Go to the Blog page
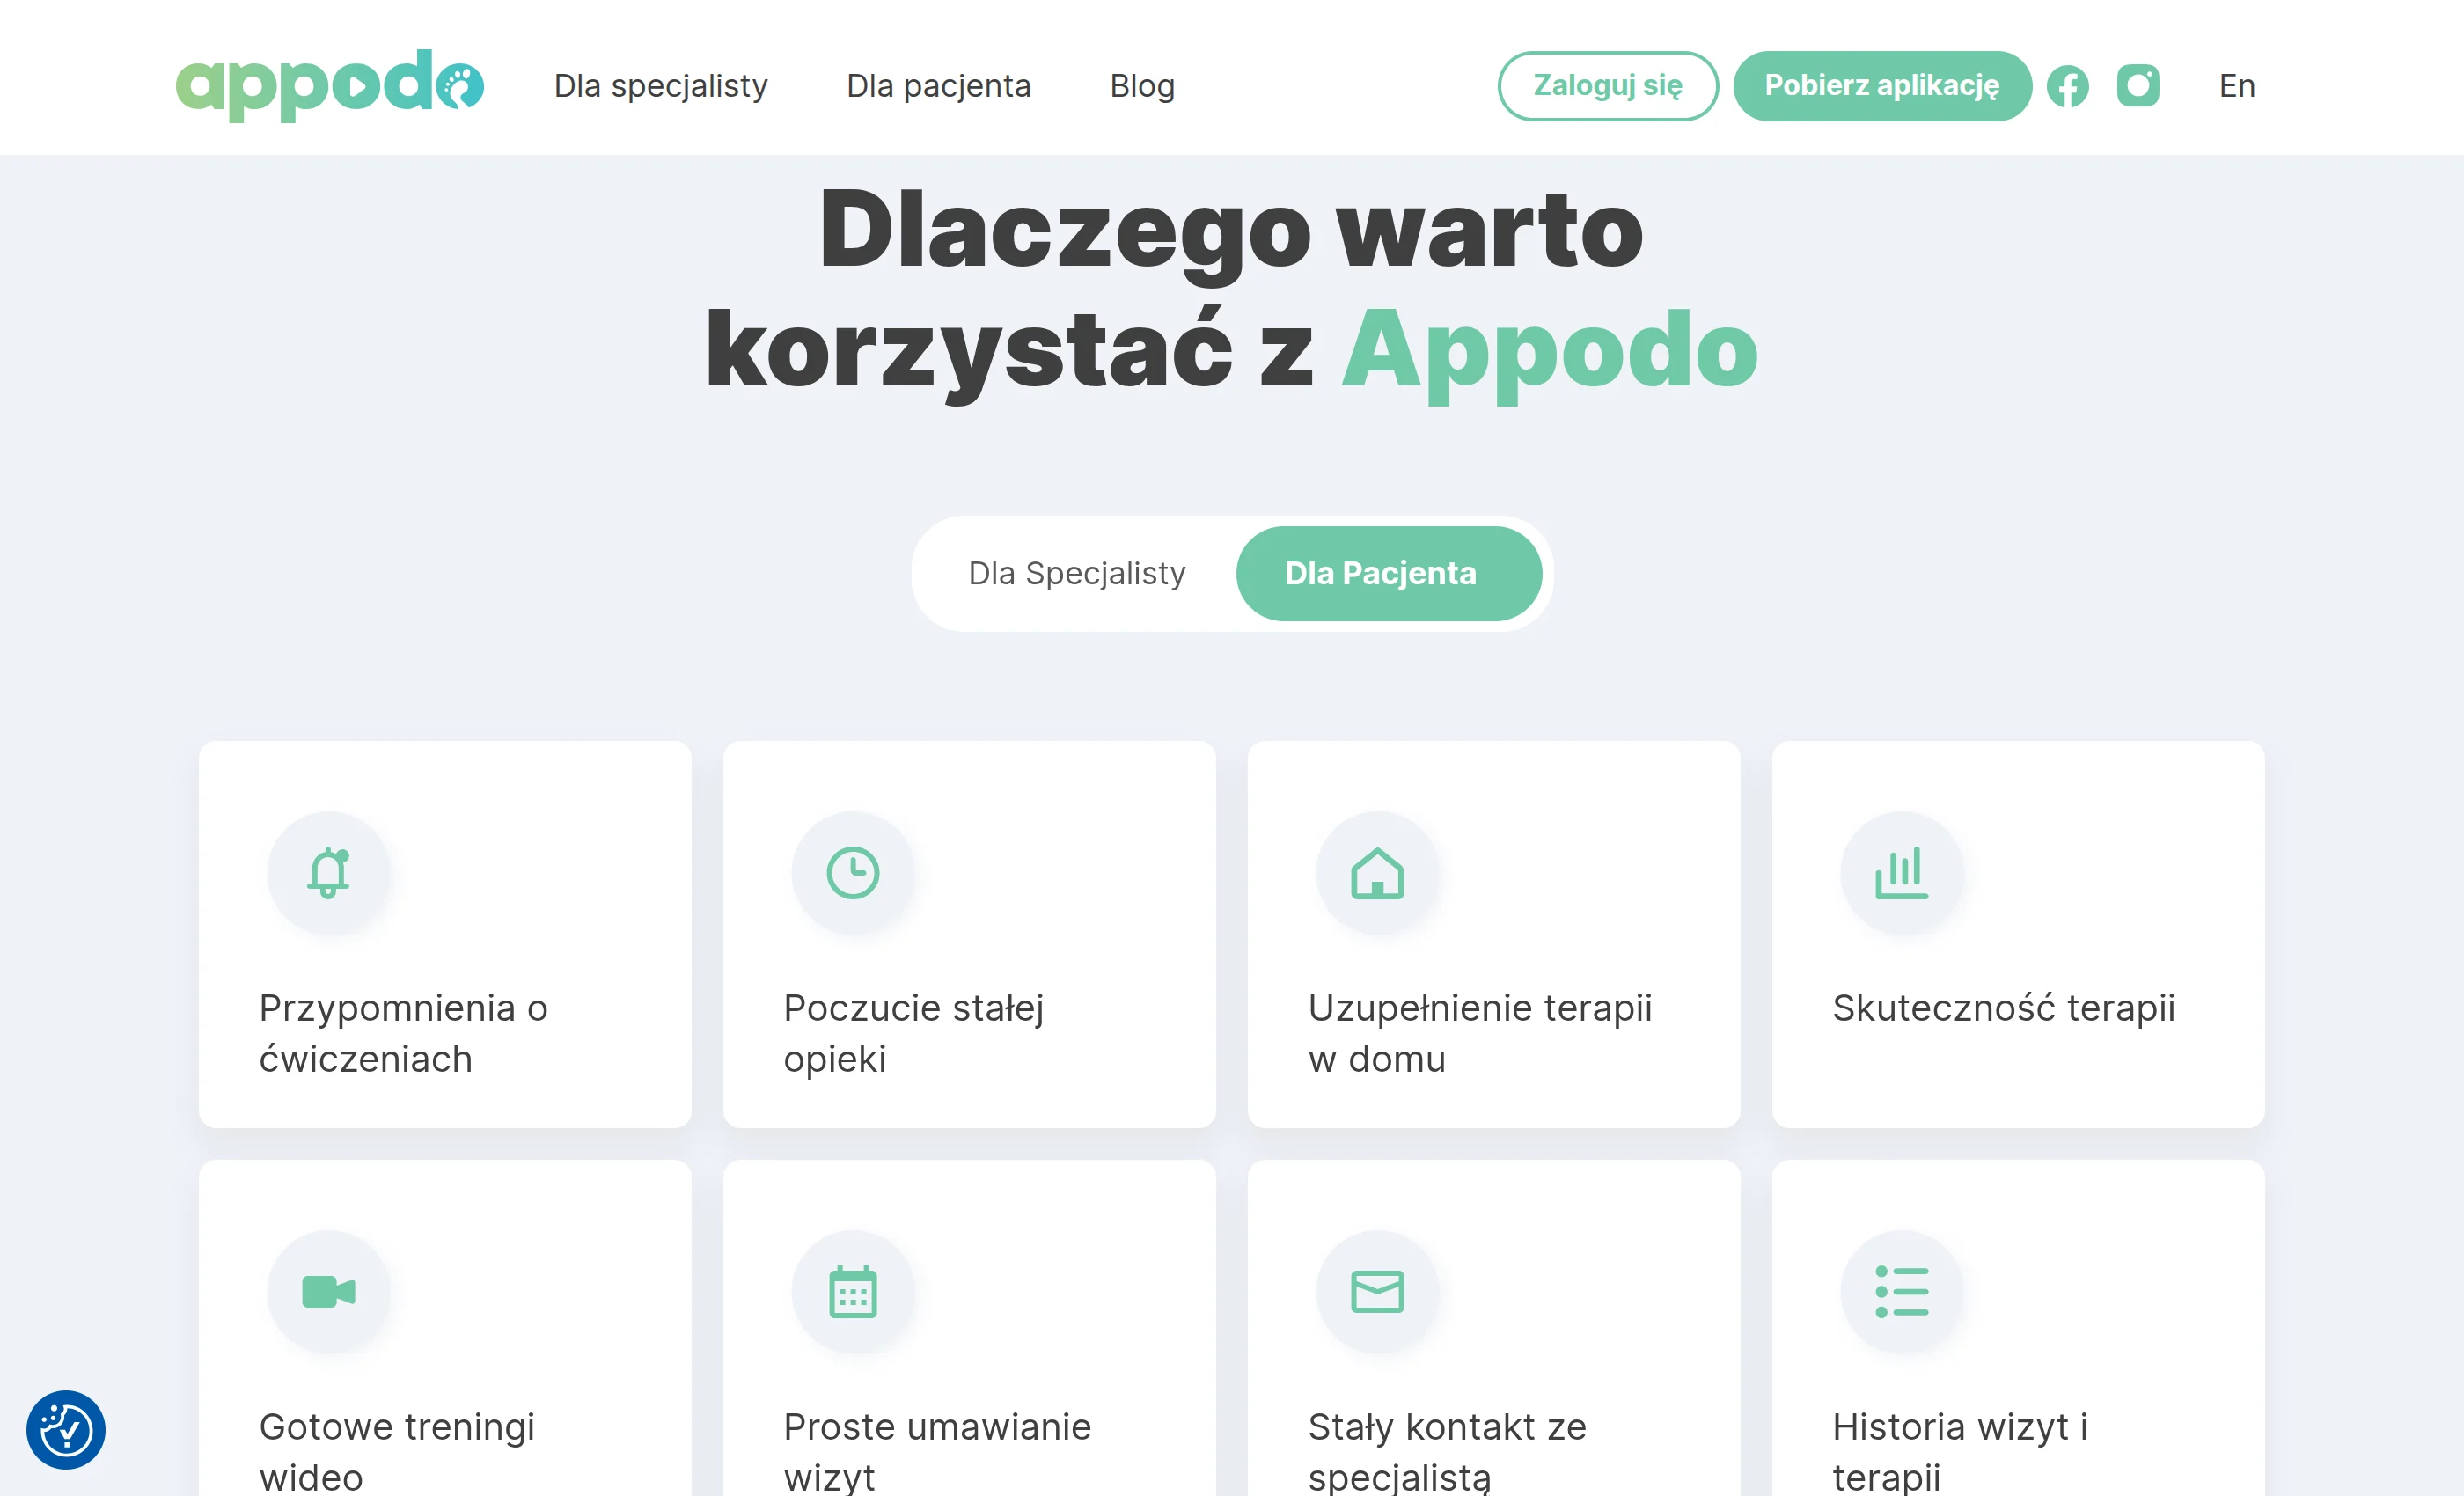This screenshot has height=1496, width=2464. [1142, 86]
